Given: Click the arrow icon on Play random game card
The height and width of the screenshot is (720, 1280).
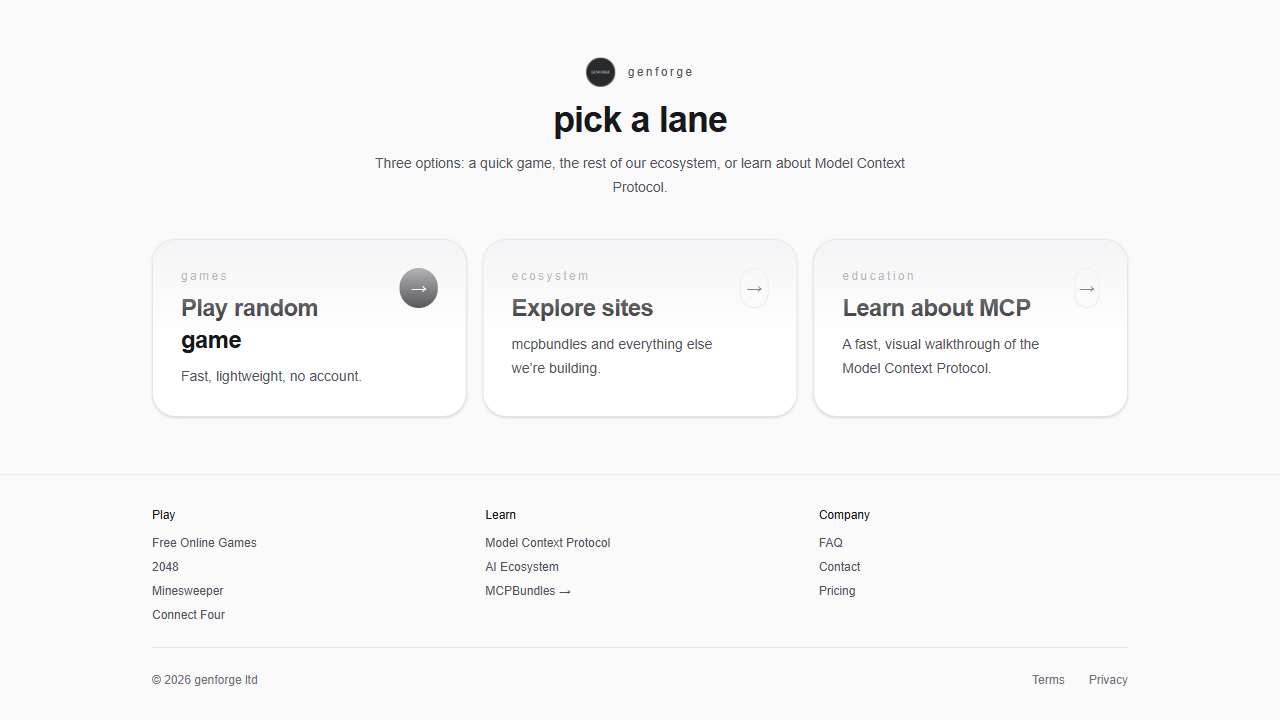Looking at the screenshot, I should [418, 288].
